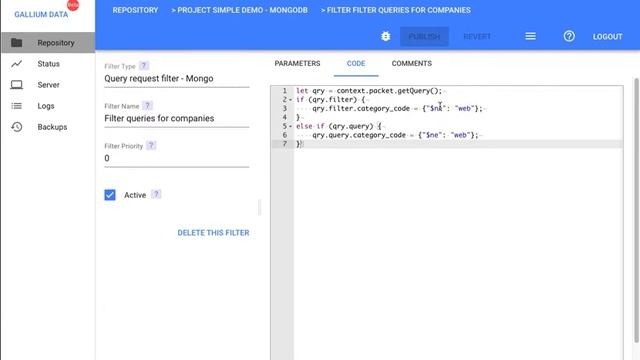Click the Gallium Data logo
640x360 pixels.
click(41, 14)
